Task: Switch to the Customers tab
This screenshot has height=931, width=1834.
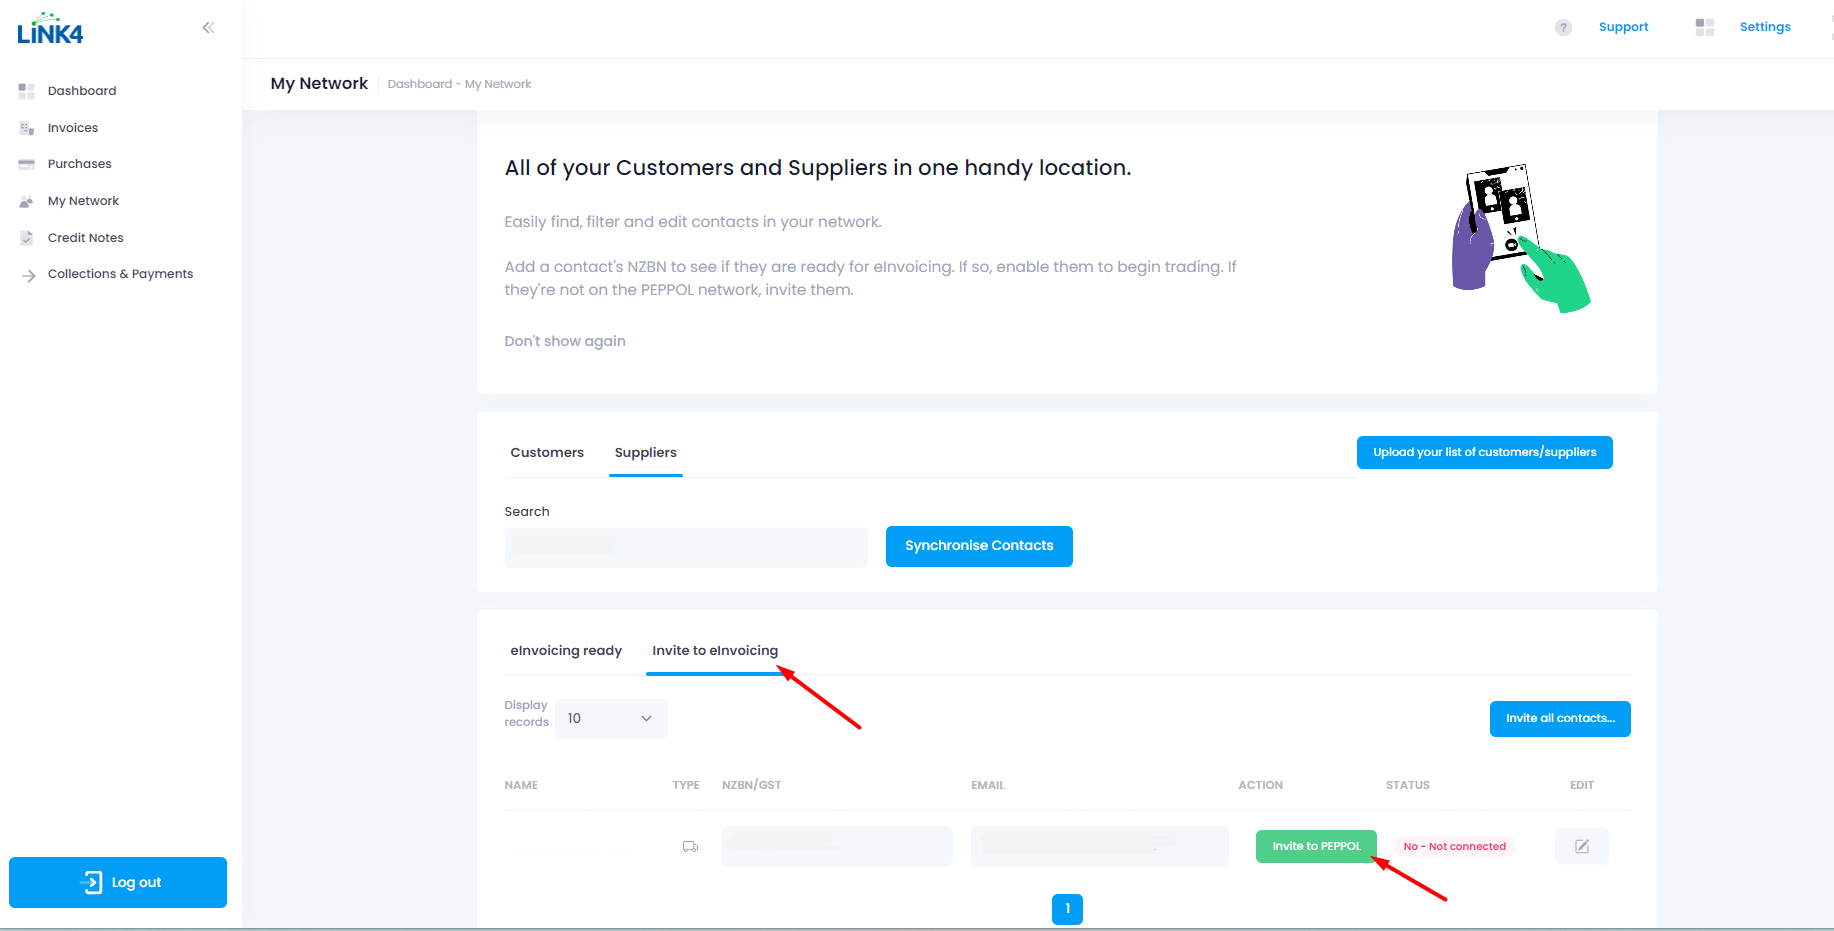Action: (x=547, y=453)
